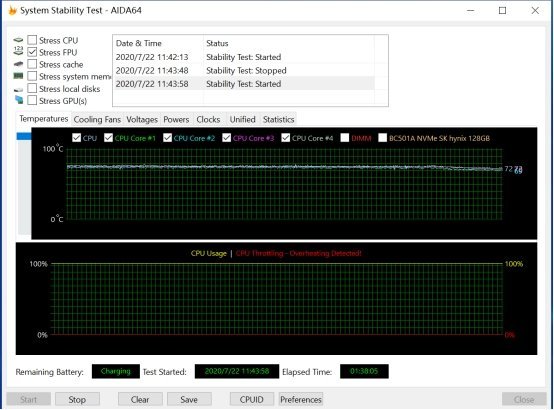This screenshot has height=410, width=554.
Task: Click the CPU chip icon beside Stress CPU
Action: point(18,40)
